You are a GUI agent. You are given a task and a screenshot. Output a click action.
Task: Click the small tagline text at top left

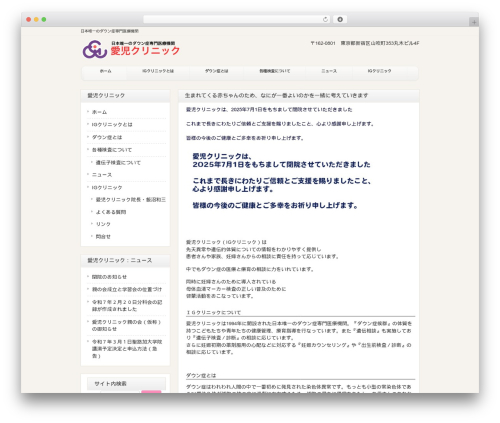(110, 31)
